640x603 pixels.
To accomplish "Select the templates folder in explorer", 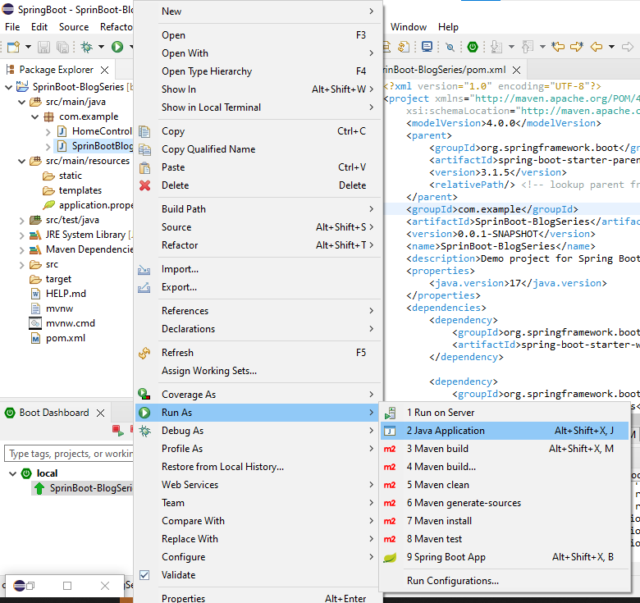I will tap(80, 191).
